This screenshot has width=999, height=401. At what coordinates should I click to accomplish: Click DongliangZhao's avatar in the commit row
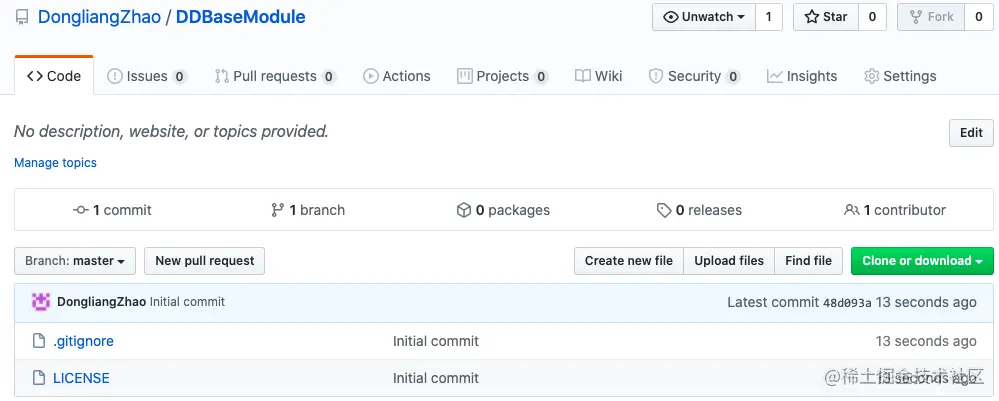41,302
